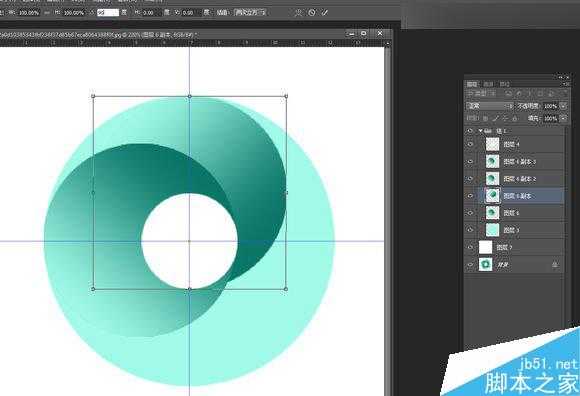Select the layer named 图层 6 副本 3
The height and width of the screenshot is (396, 580).
click(520, 162)
